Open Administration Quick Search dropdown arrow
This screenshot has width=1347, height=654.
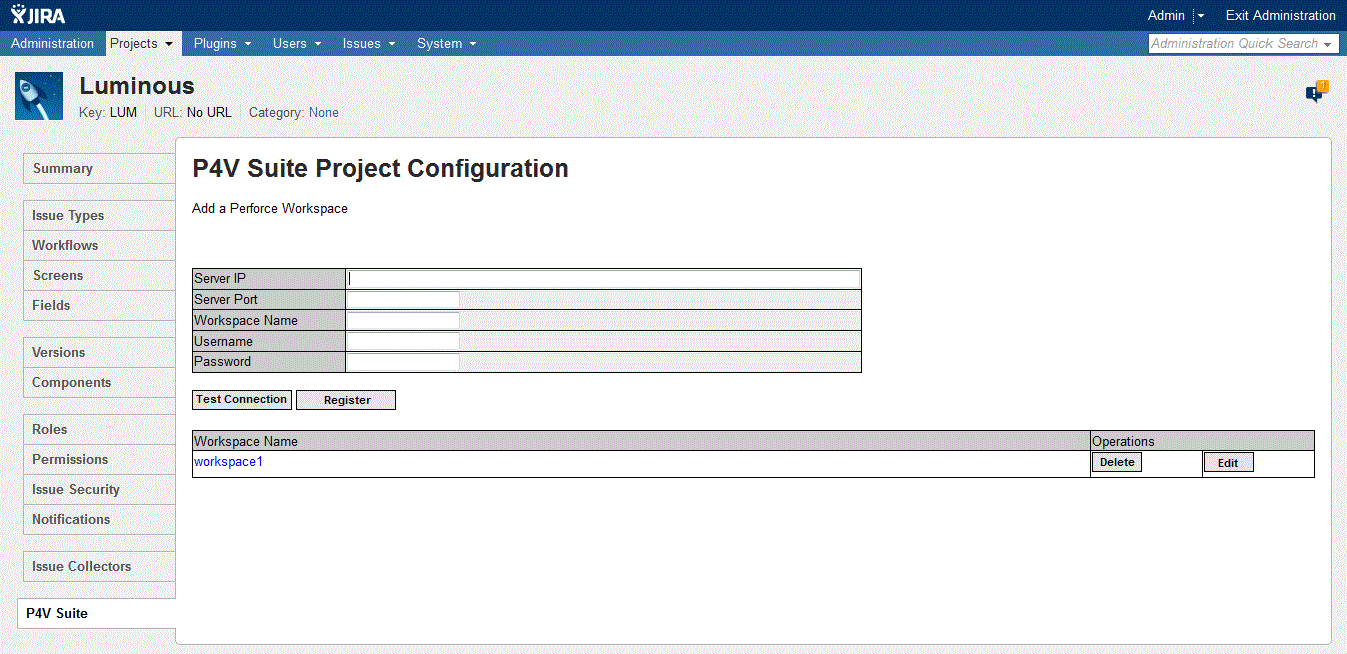pos(1329,44)
